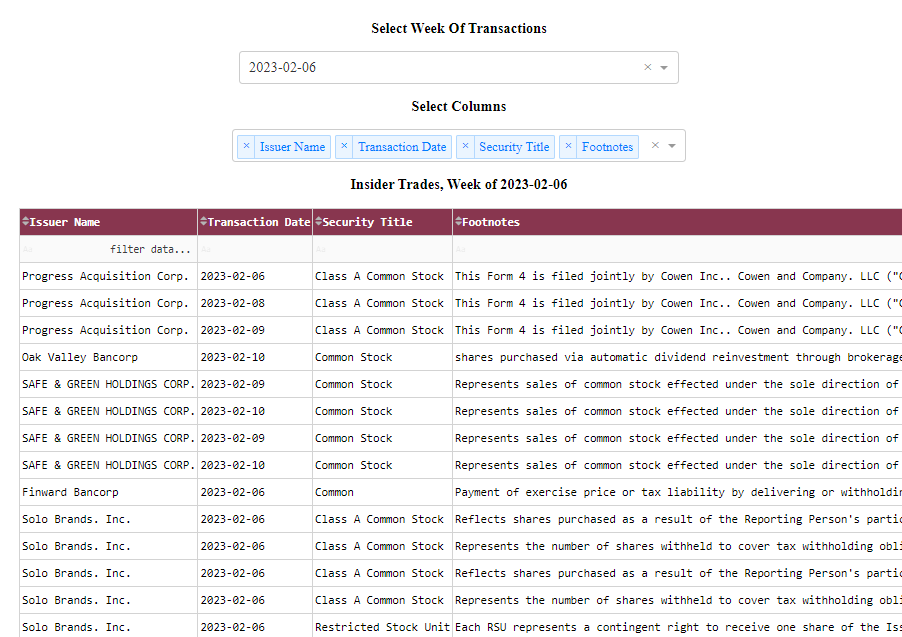
Task: Remove the Security Title column tag
Action: (x=465, y=146)
